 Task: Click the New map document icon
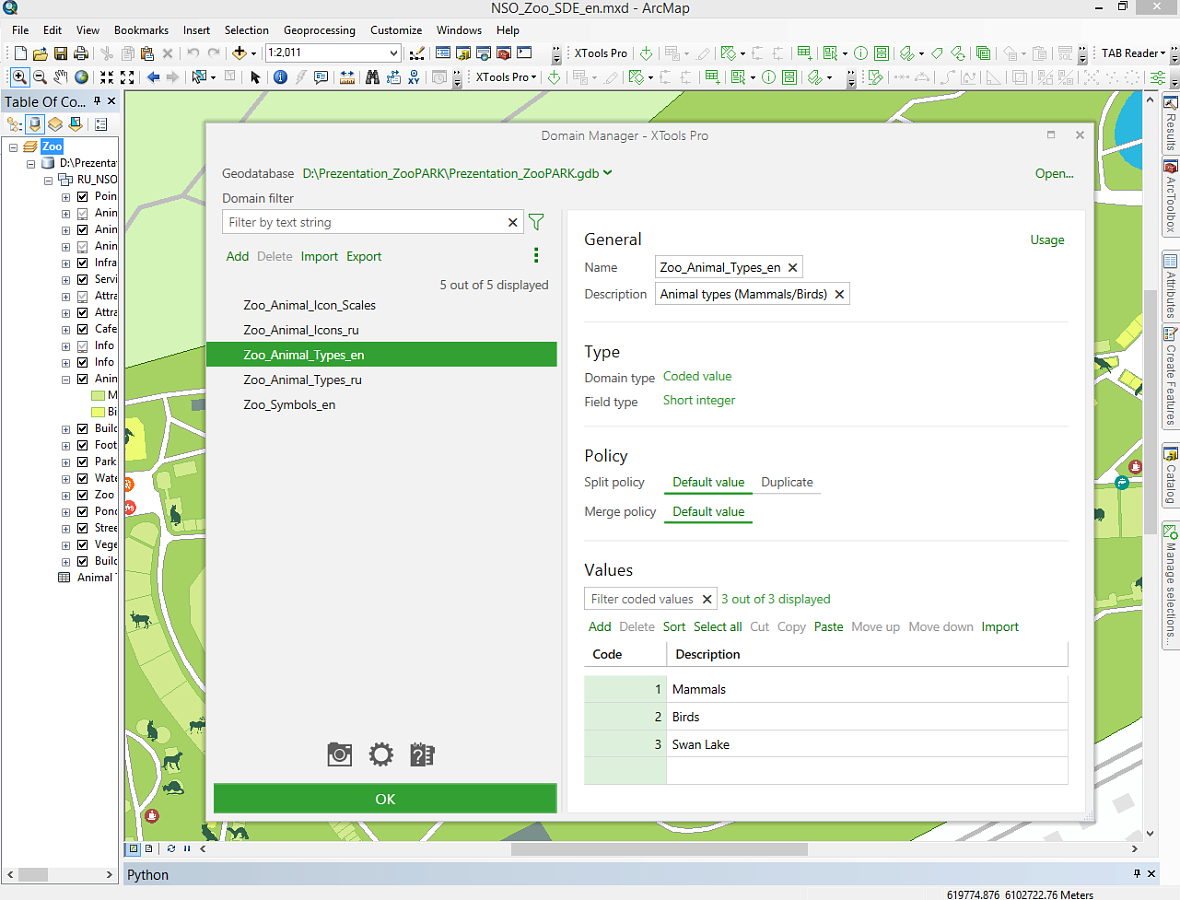20,53
